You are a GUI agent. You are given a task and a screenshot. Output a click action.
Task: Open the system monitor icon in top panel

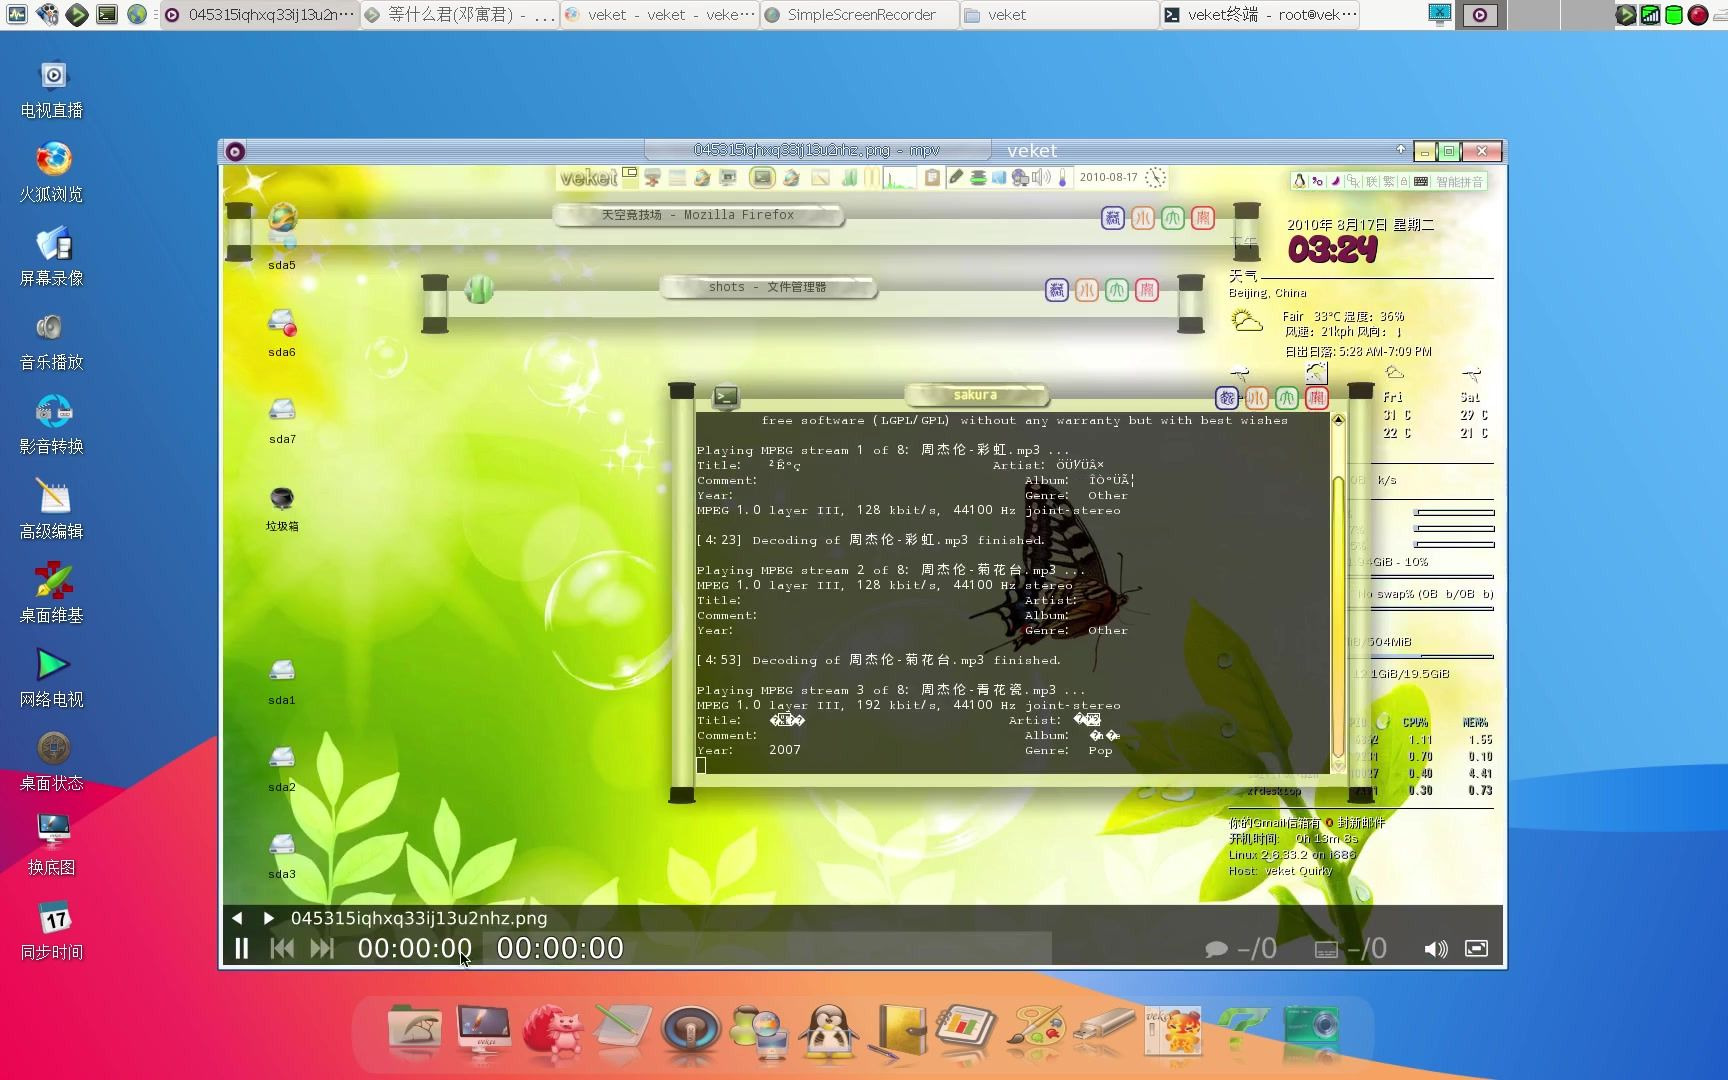click(x=17, y=14)
